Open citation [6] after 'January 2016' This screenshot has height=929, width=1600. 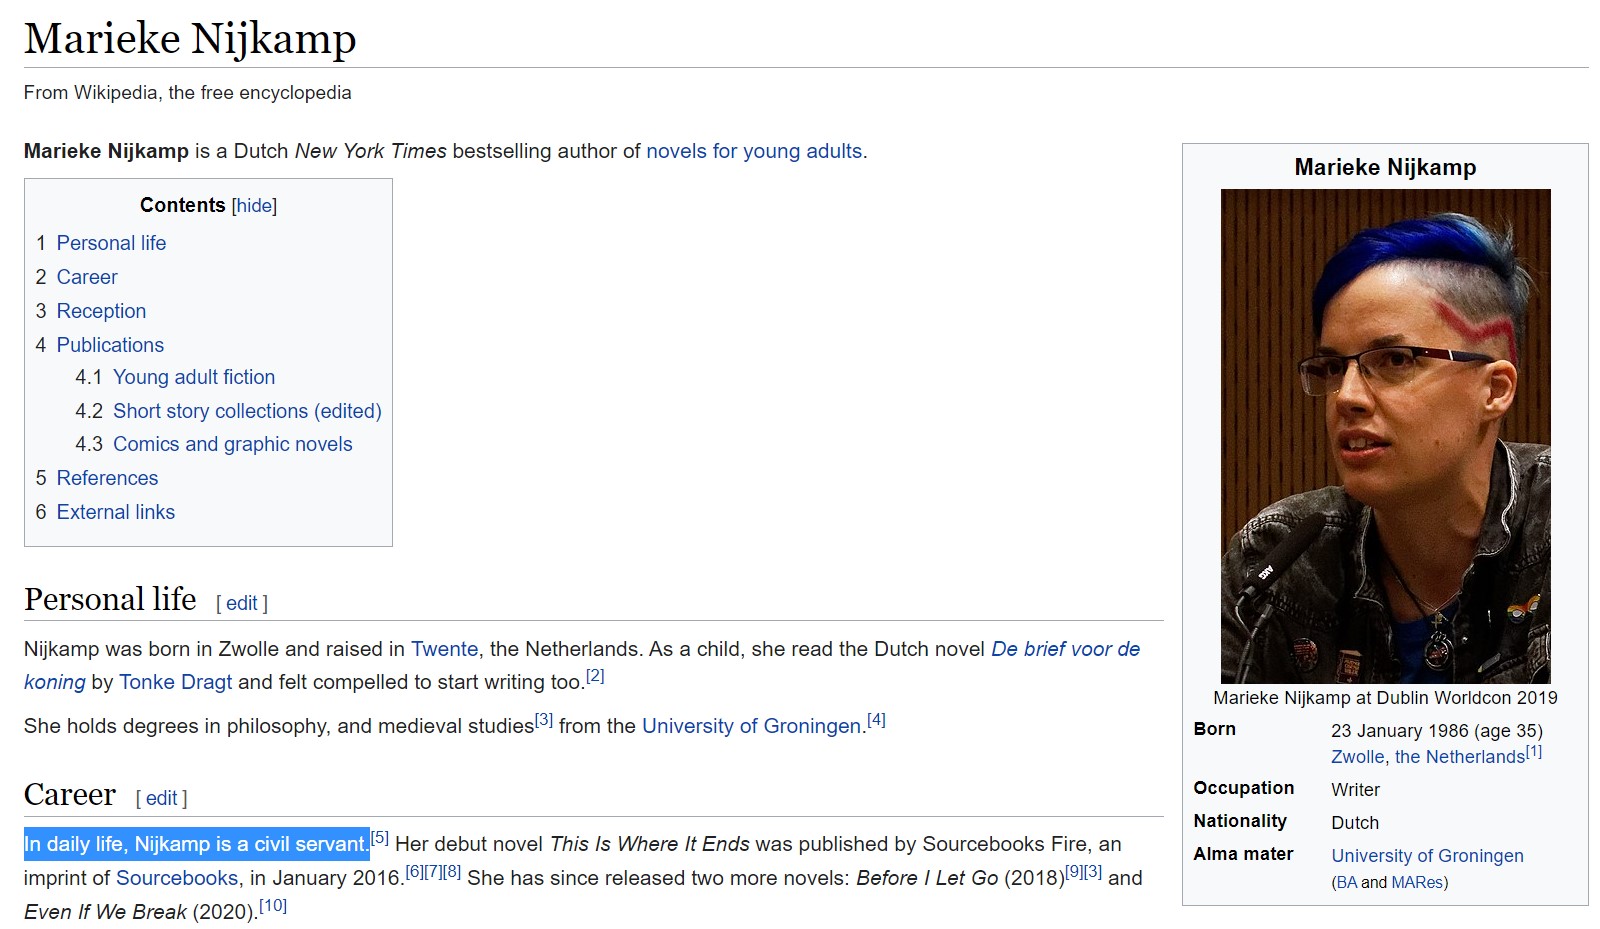click(x=415, y=871)
